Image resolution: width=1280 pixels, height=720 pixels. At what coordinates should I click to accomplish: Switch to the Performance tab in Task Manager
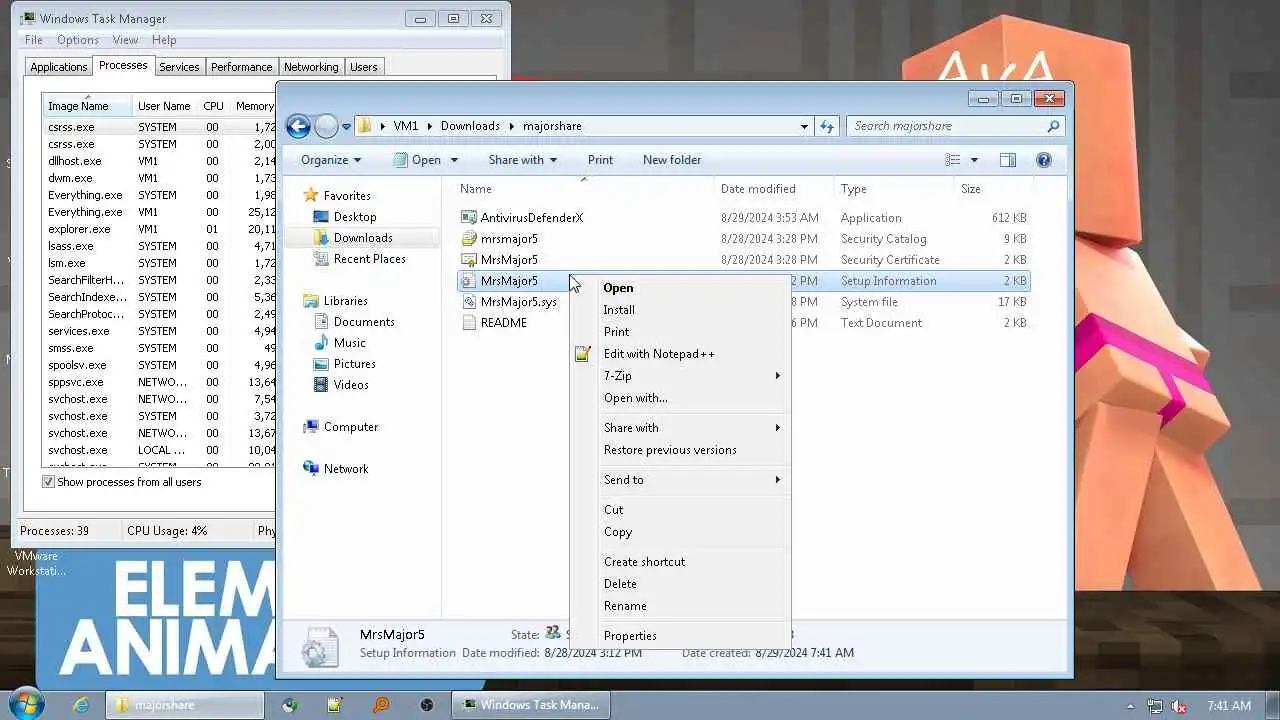[241, 67]
